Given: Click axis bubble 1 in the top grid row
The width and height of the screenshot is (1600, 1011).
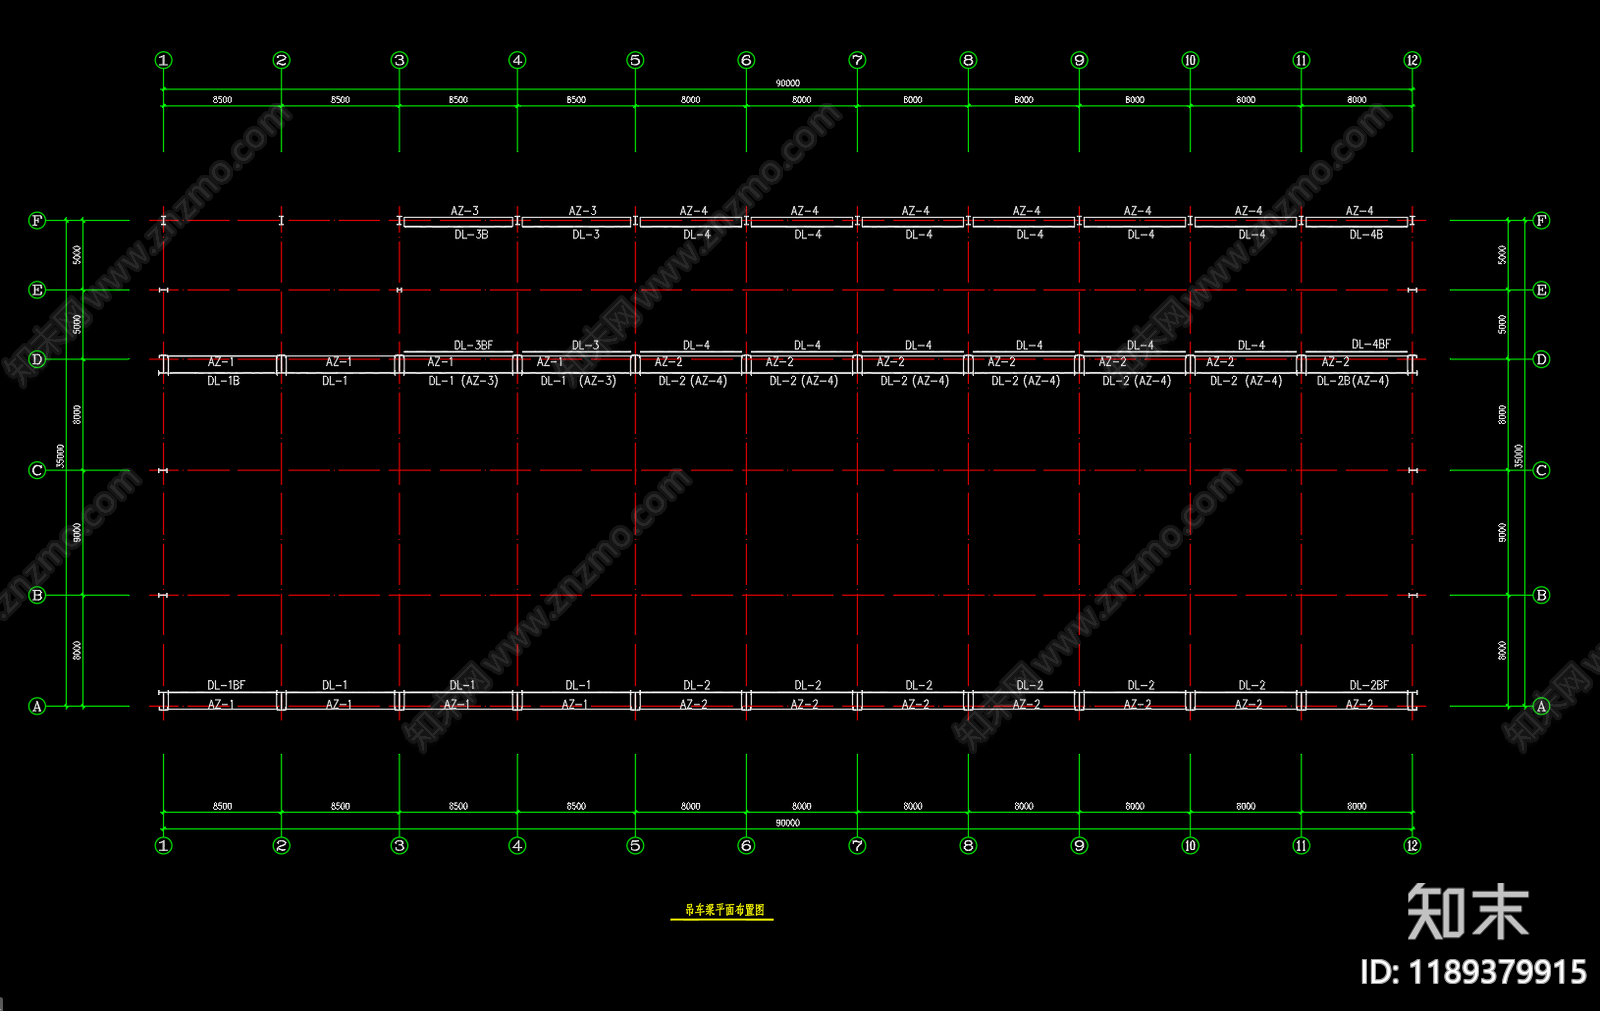Looking at the screenshot, I should [164, 60].
